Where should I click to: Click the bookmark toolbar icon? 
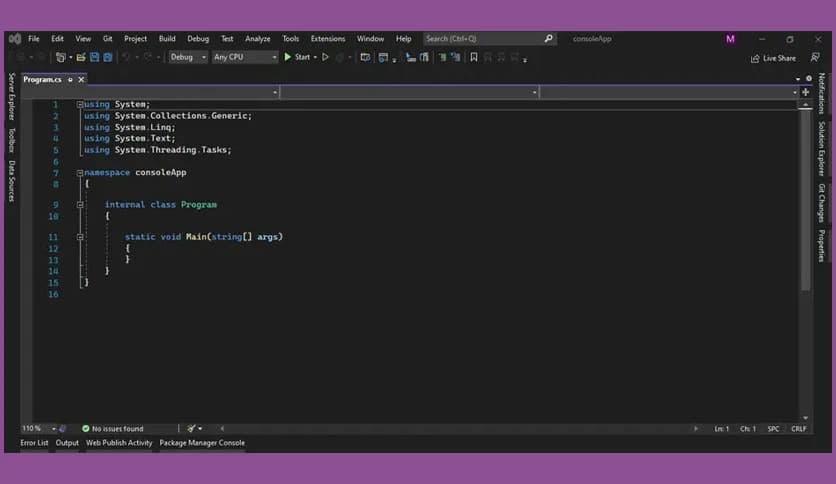pos(473,57)
